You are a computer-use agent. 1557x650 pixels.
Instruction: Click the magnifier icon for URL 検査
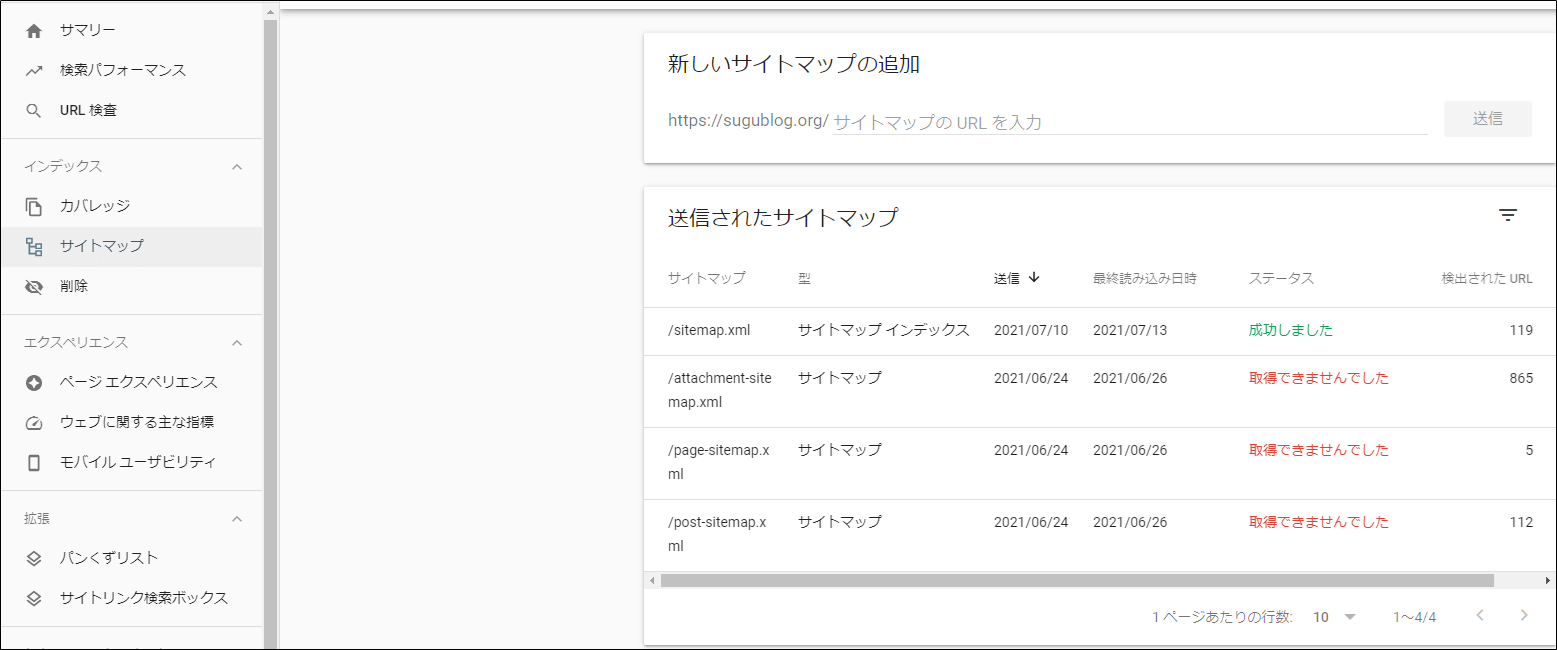tap(34, 111)
